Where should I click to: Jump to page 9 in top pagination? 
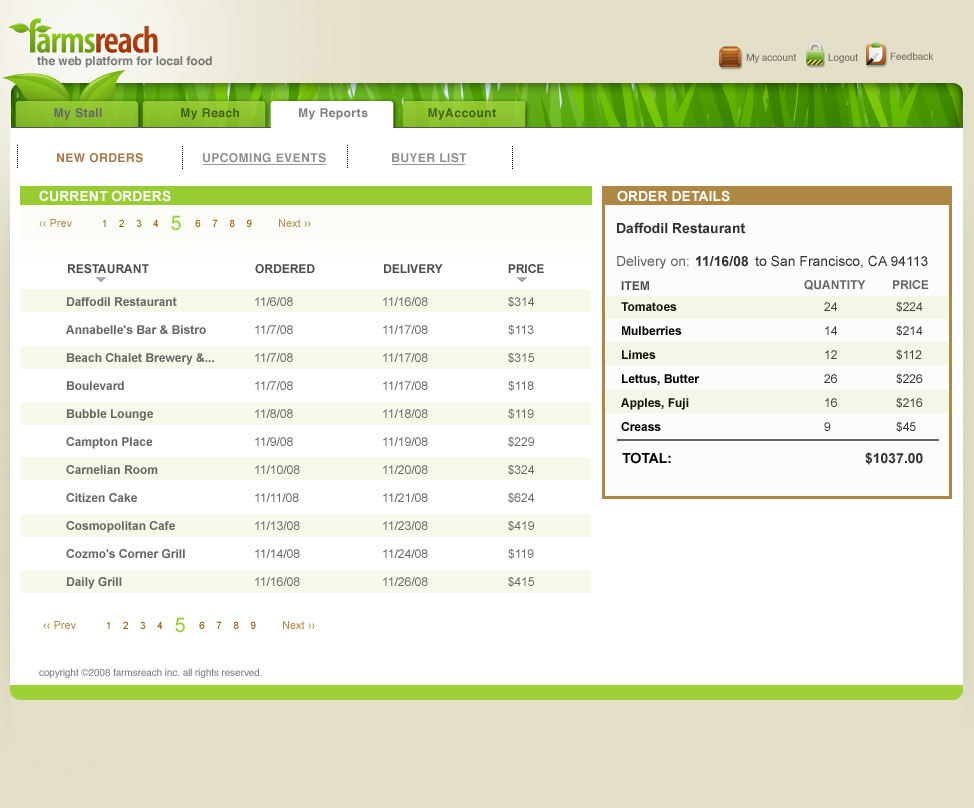click(249, 223)
